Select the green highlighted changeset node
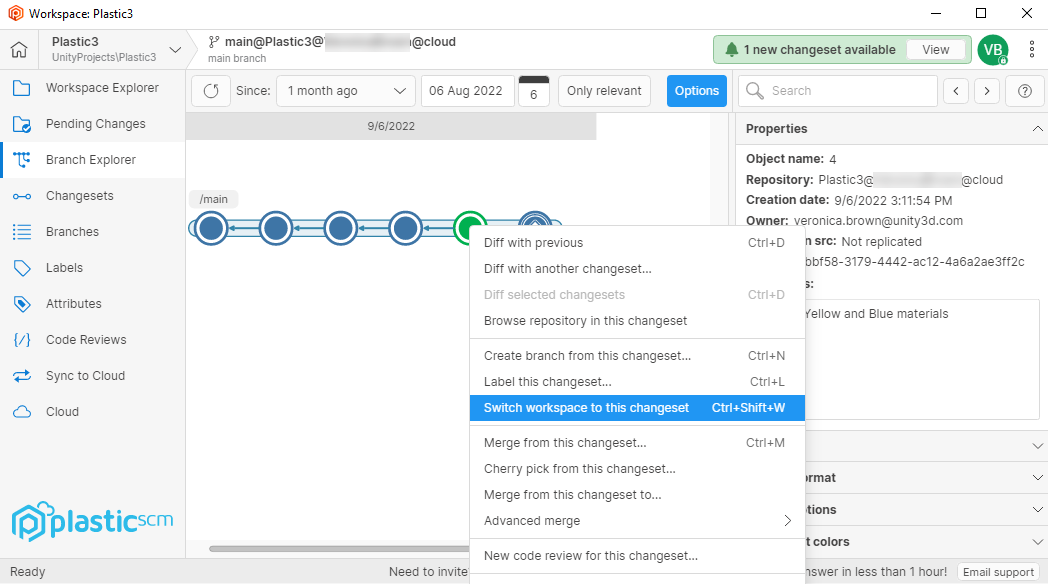The image size is (1048, 584). pyautogui.click(x=470, y=228)
